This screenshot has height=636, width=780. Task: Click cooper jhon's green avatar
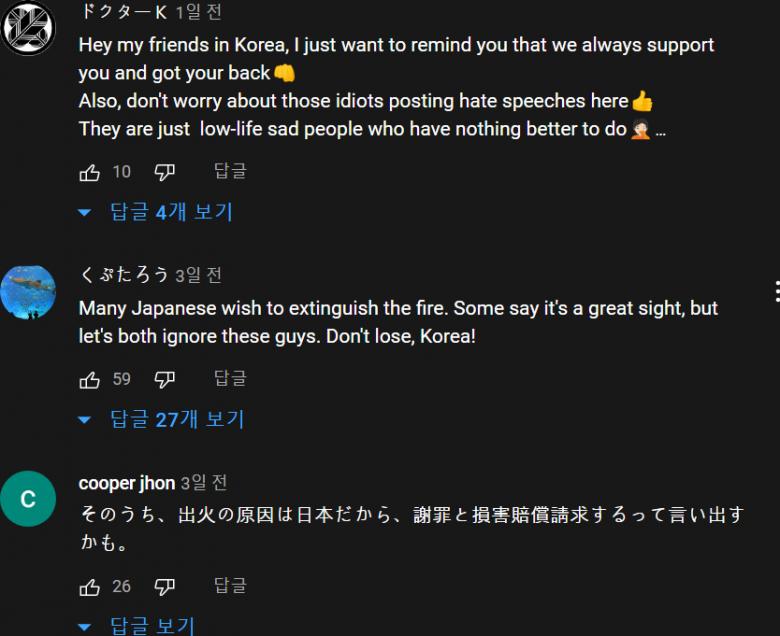(28, 498)
